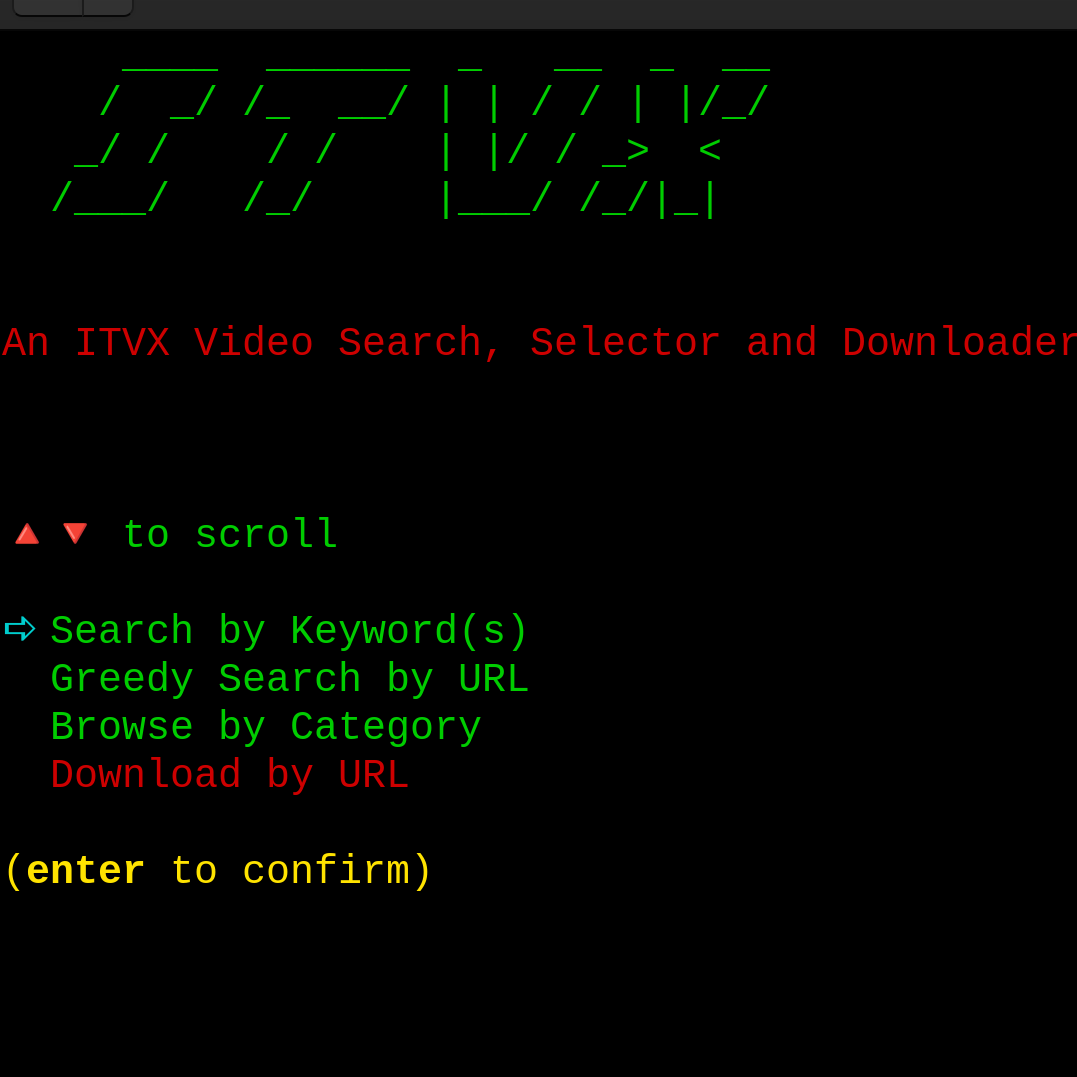Click the word Downloader in the subtitle
Image resolution: width=1077 pixels, height=1077 pixels.
[x=959, y=343]
